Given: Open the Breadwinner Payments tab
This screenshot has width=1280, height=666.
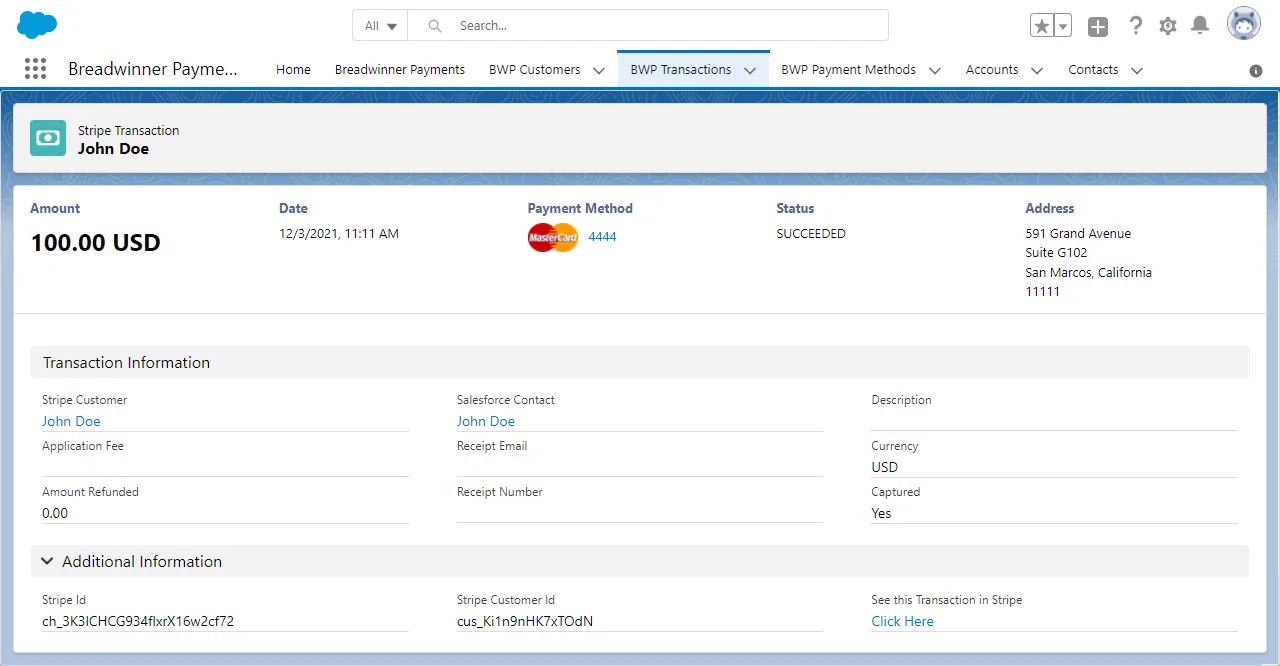Looking at the screenshot, I should click(x=400, y=70).
